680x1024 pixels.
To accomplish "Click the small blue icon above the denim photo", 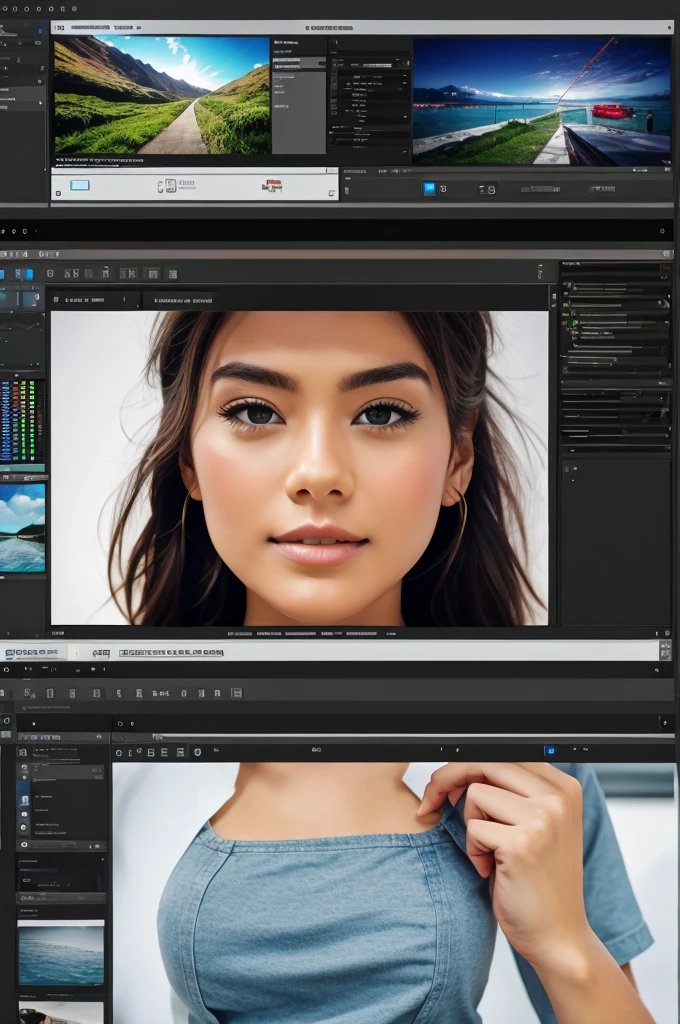I will click(x=550, y=751).
